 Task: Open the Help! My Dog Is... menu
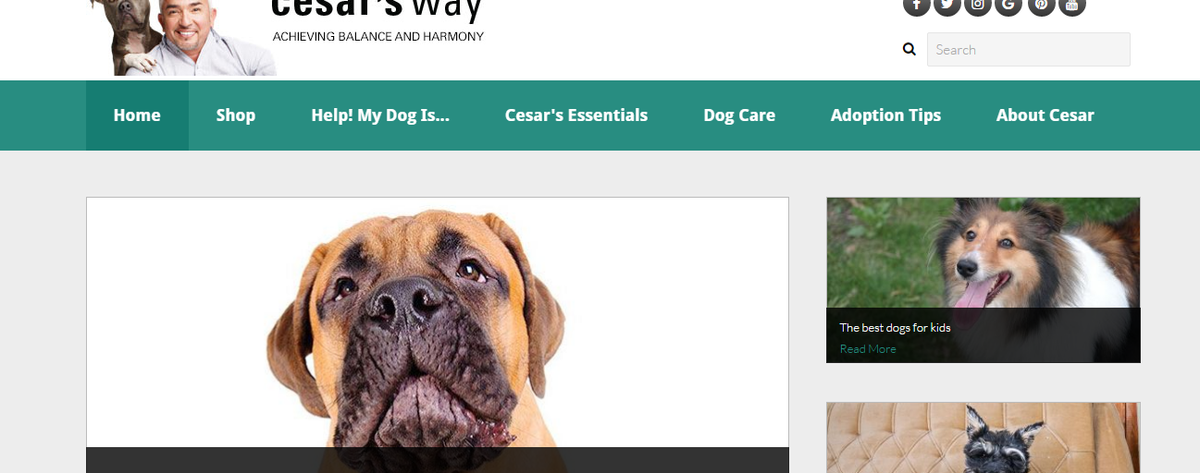[380, 115]
